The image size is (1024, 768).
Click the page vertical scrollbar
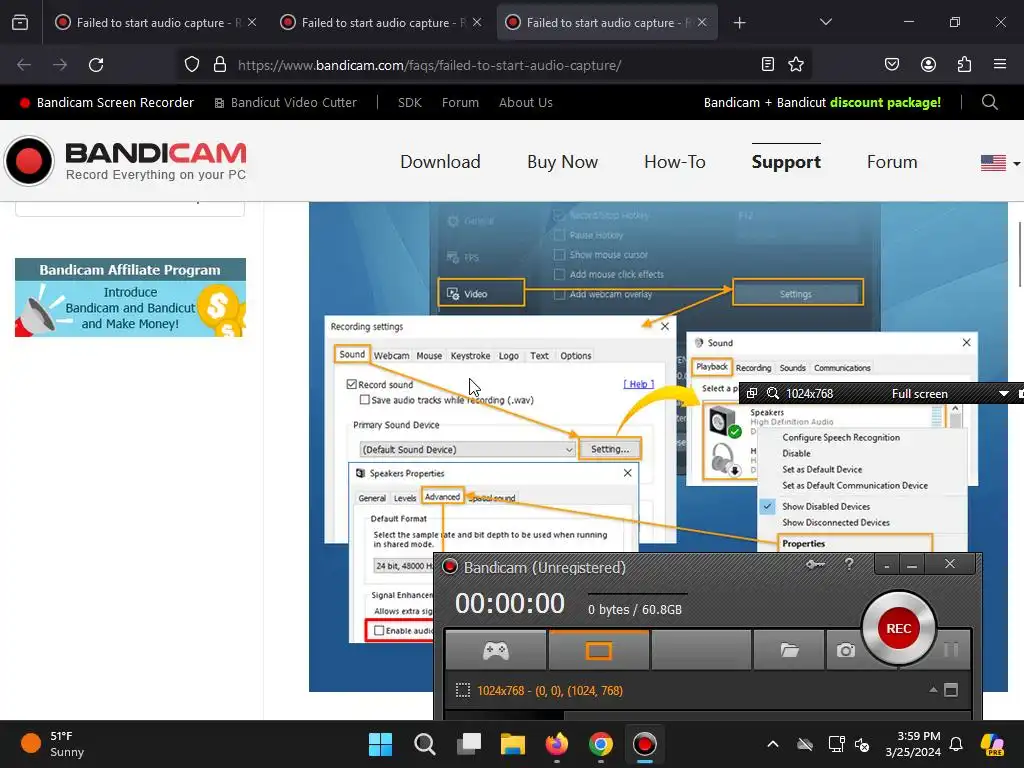point(1020,255)
